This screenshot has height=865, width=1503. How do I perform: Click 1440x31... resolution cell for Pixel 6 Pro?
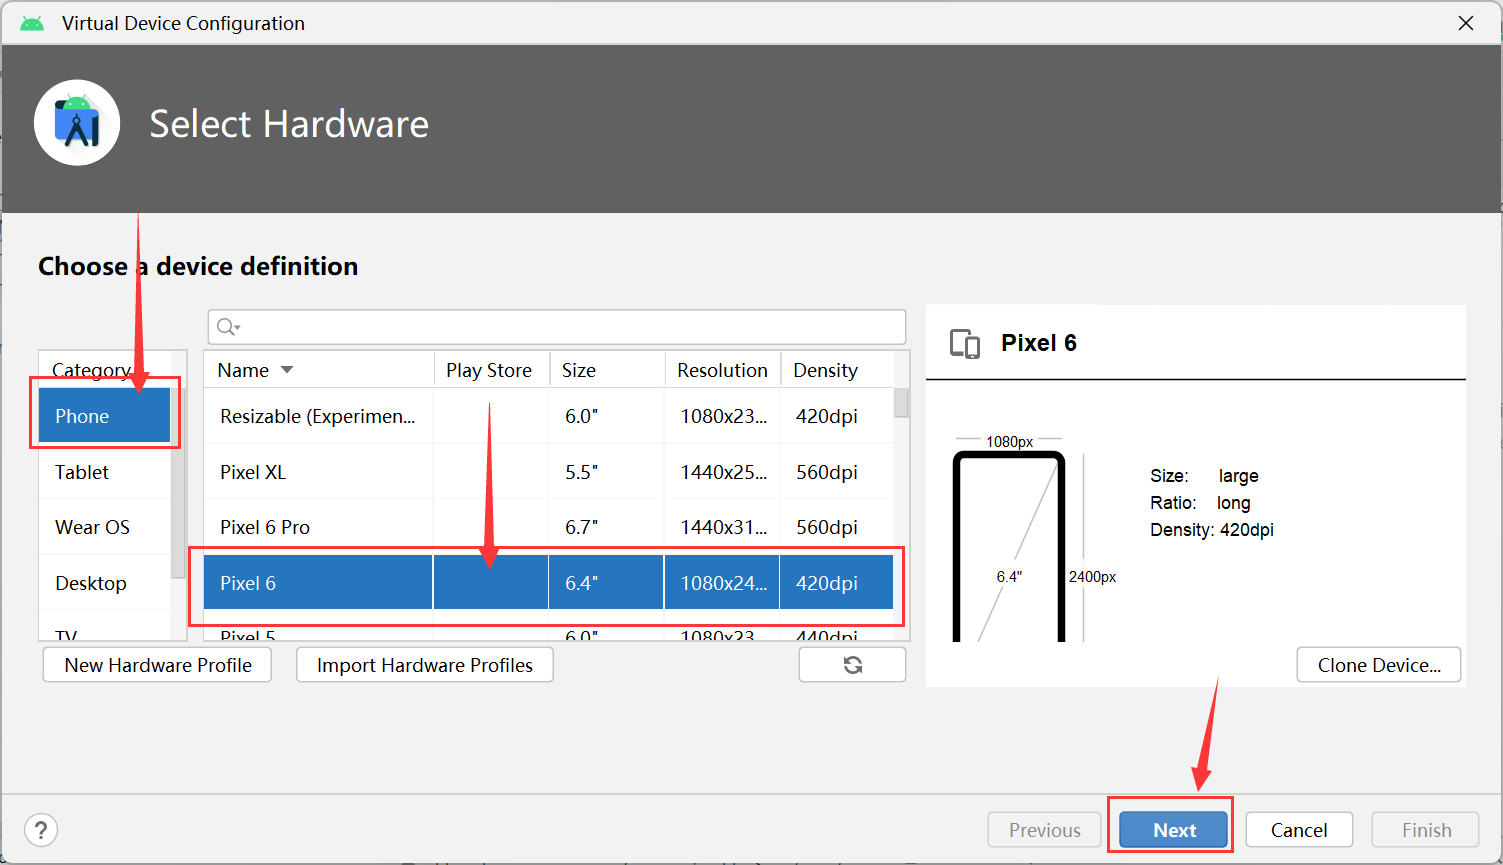pos(723,527)
